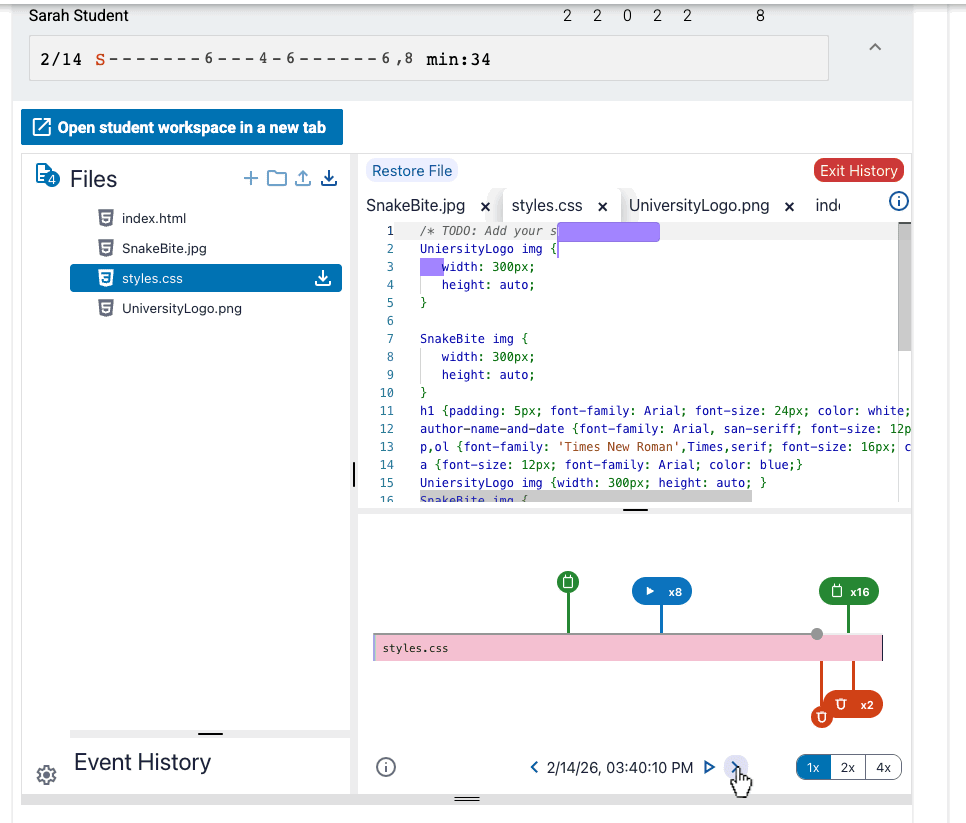Viewport: 966px width, 823px height.
Task: Switch to the UniversityLogo.png tab
Action: coord(699,206)
